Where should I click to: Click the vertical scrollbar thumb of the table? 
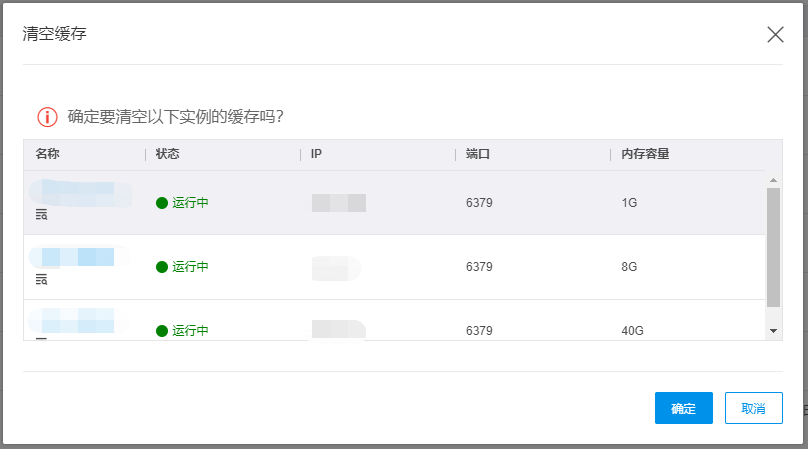[773, 247]
